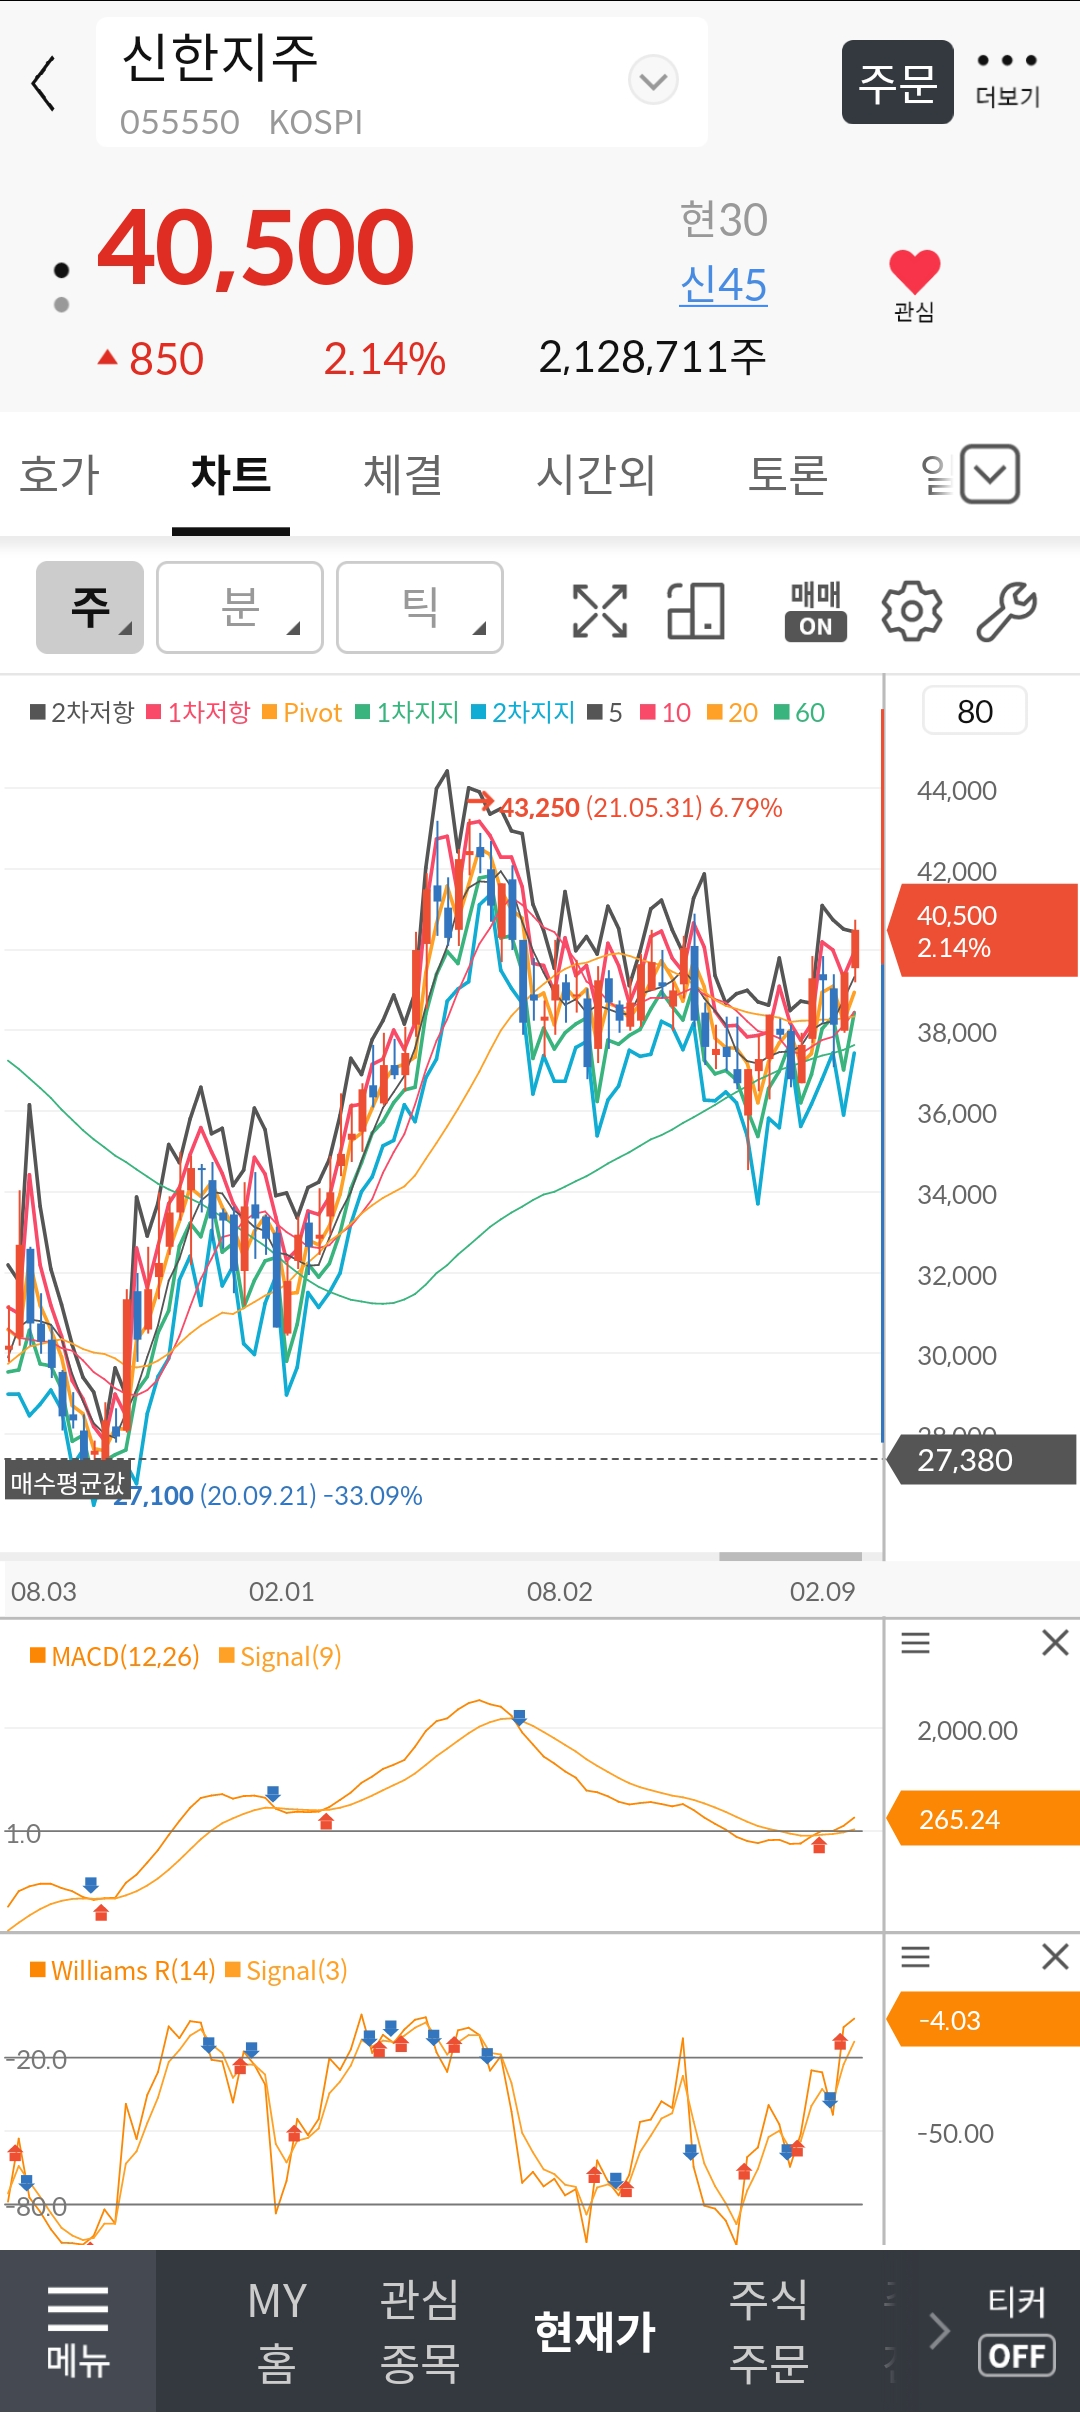
Task: Open 주식 주문 from bottom bar
Action: coord(769,2332)
